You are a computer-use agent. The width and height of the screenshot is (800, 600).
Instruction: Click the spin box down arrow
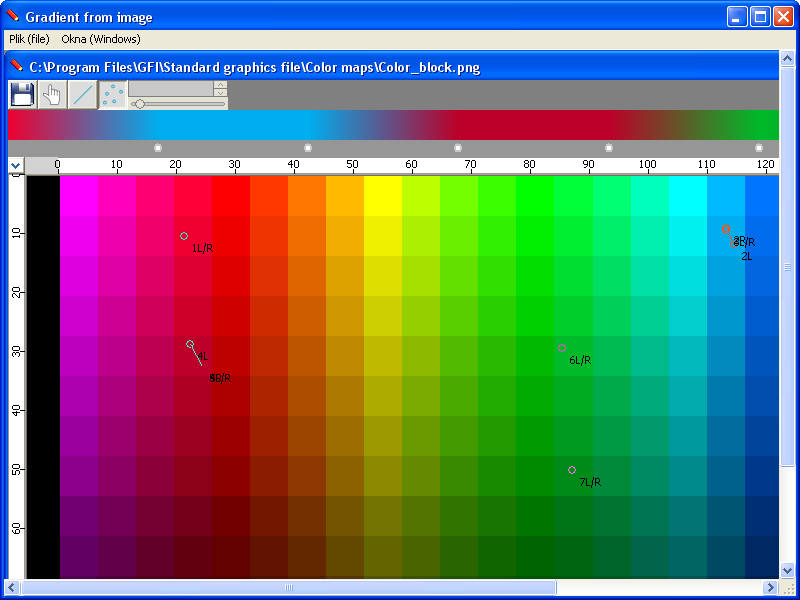[220, 93]
